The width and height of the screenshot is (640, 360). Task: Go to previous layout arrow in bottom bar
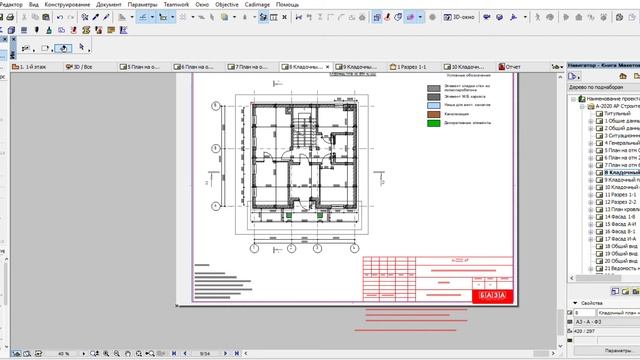pyautogui.click(x=185, y=353)
